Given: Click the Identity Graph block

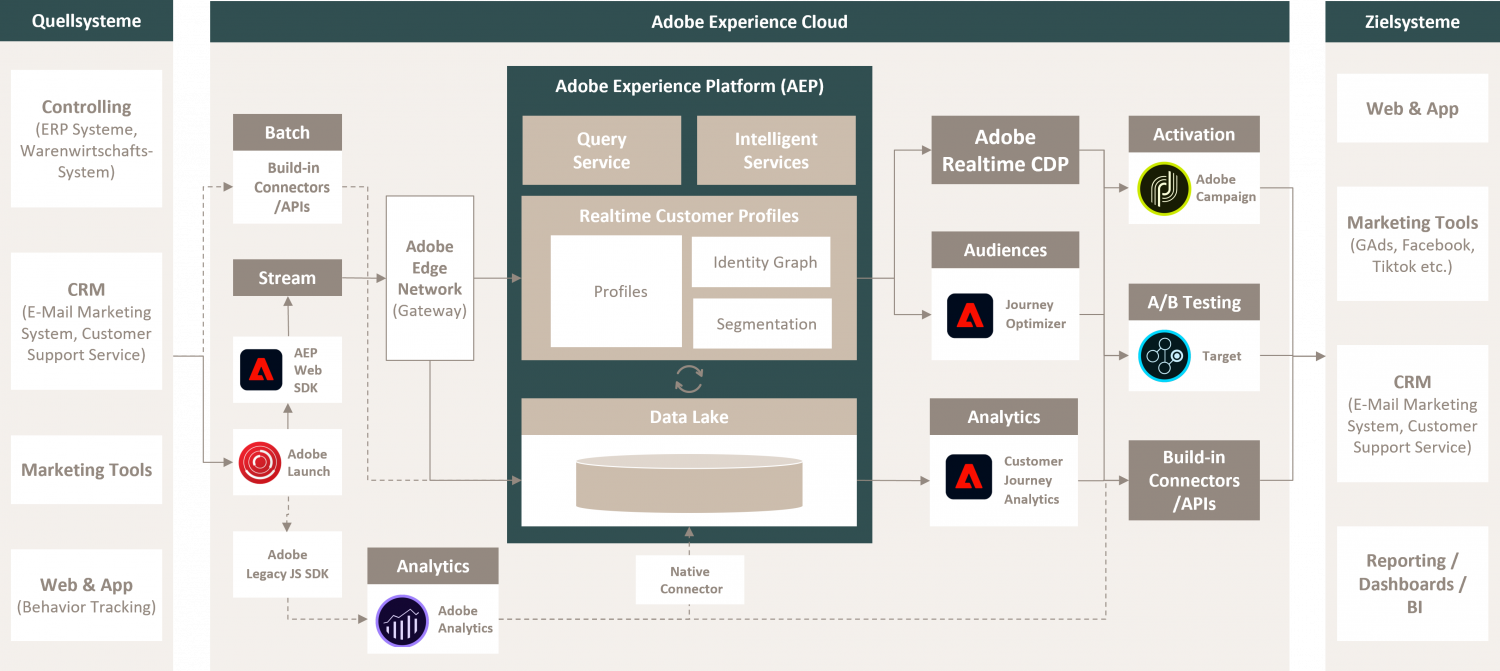Looking at the screenshot, I should click(761, 262).
